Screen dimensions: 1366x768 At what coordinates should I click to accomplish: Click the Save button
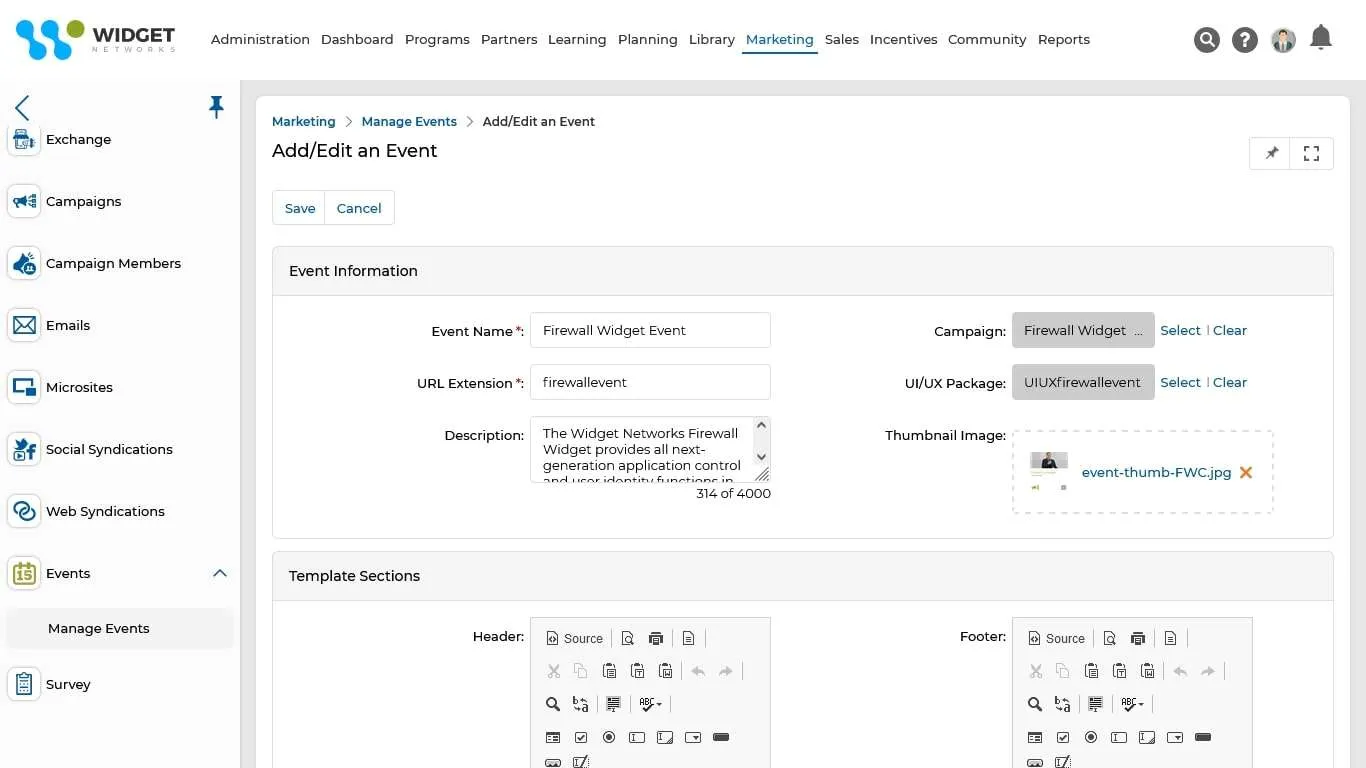(300, 208)
